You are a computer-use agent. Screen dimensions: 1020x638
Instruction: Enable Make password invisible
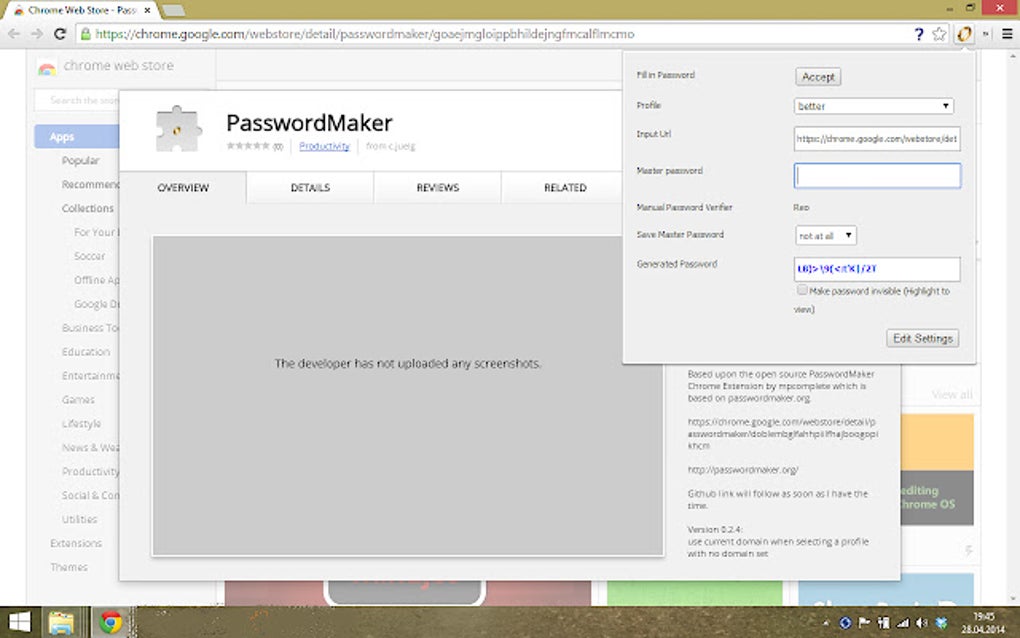coord(803,290)
